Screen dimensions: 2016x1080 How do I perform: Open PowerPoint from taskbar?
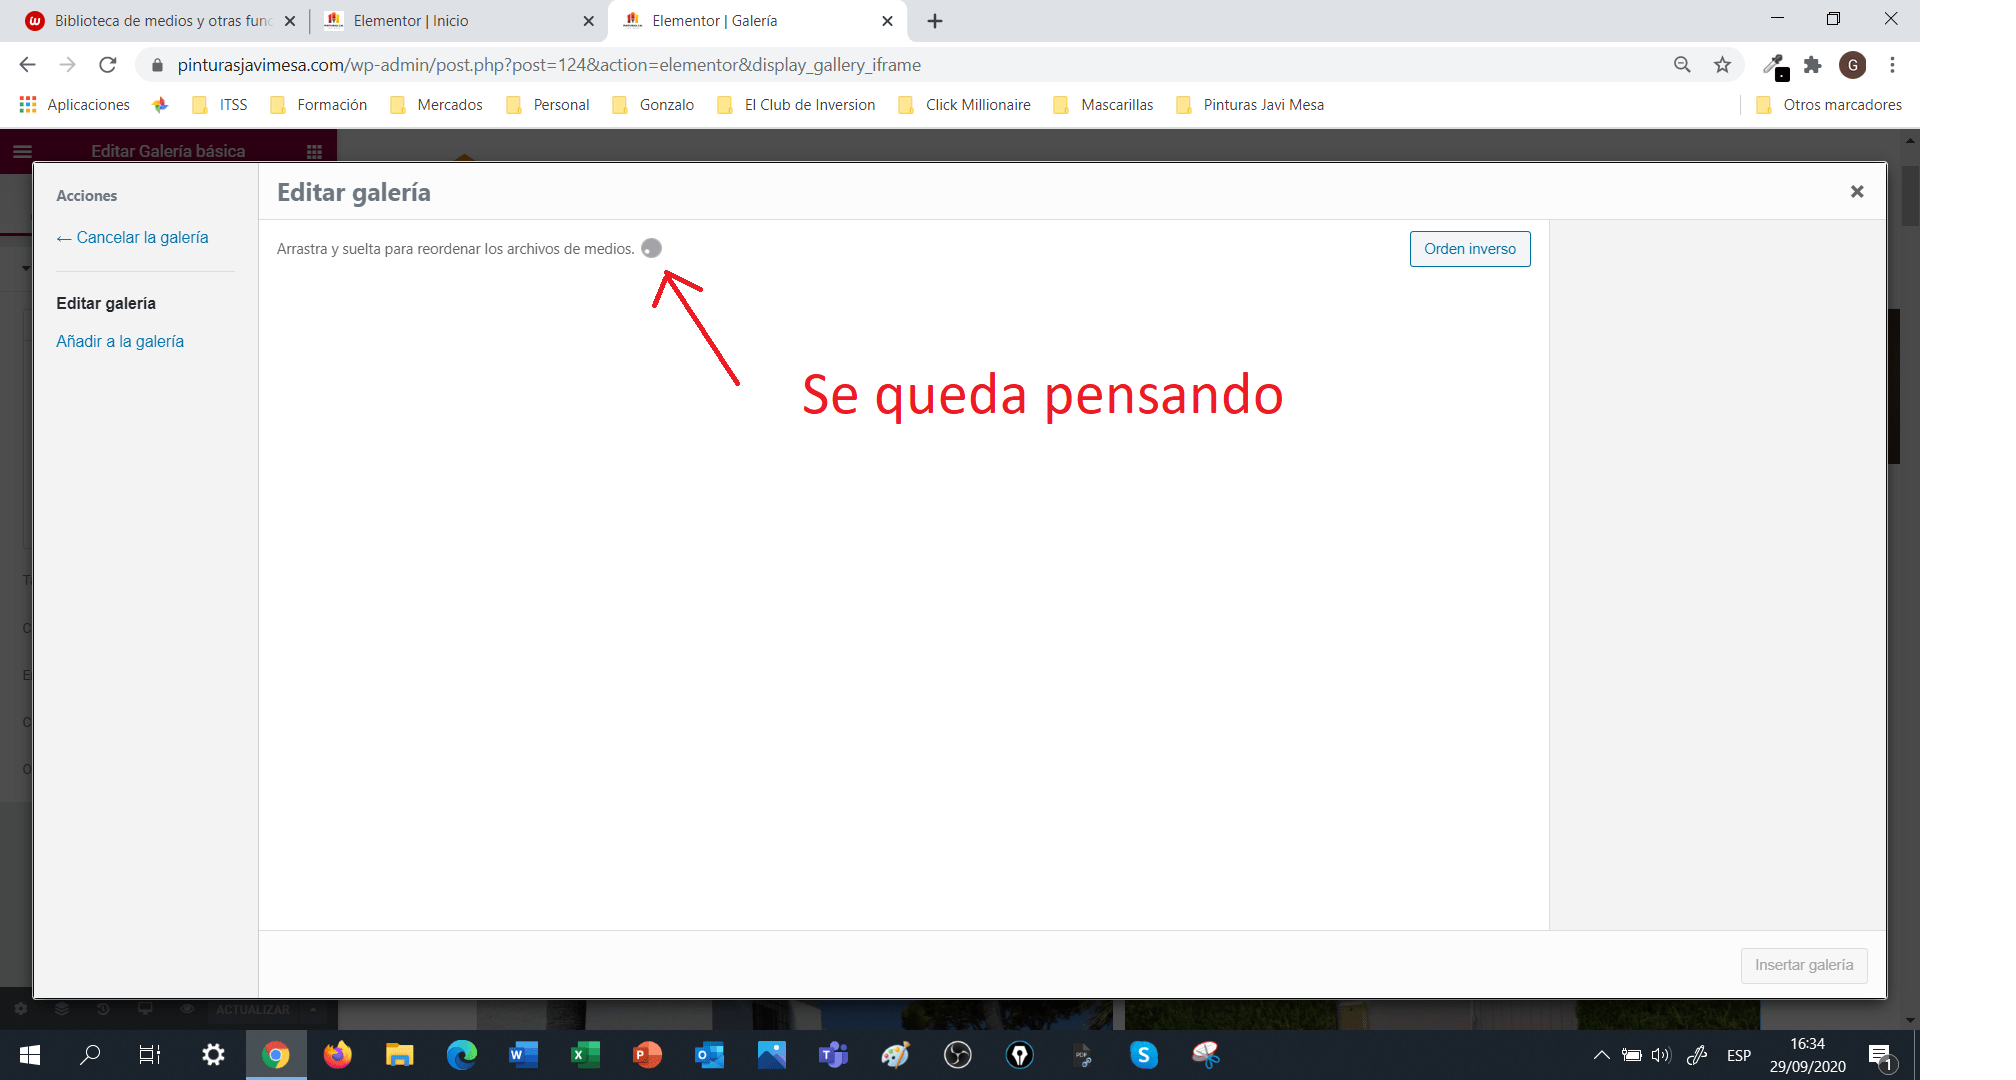click(647, 1055)
